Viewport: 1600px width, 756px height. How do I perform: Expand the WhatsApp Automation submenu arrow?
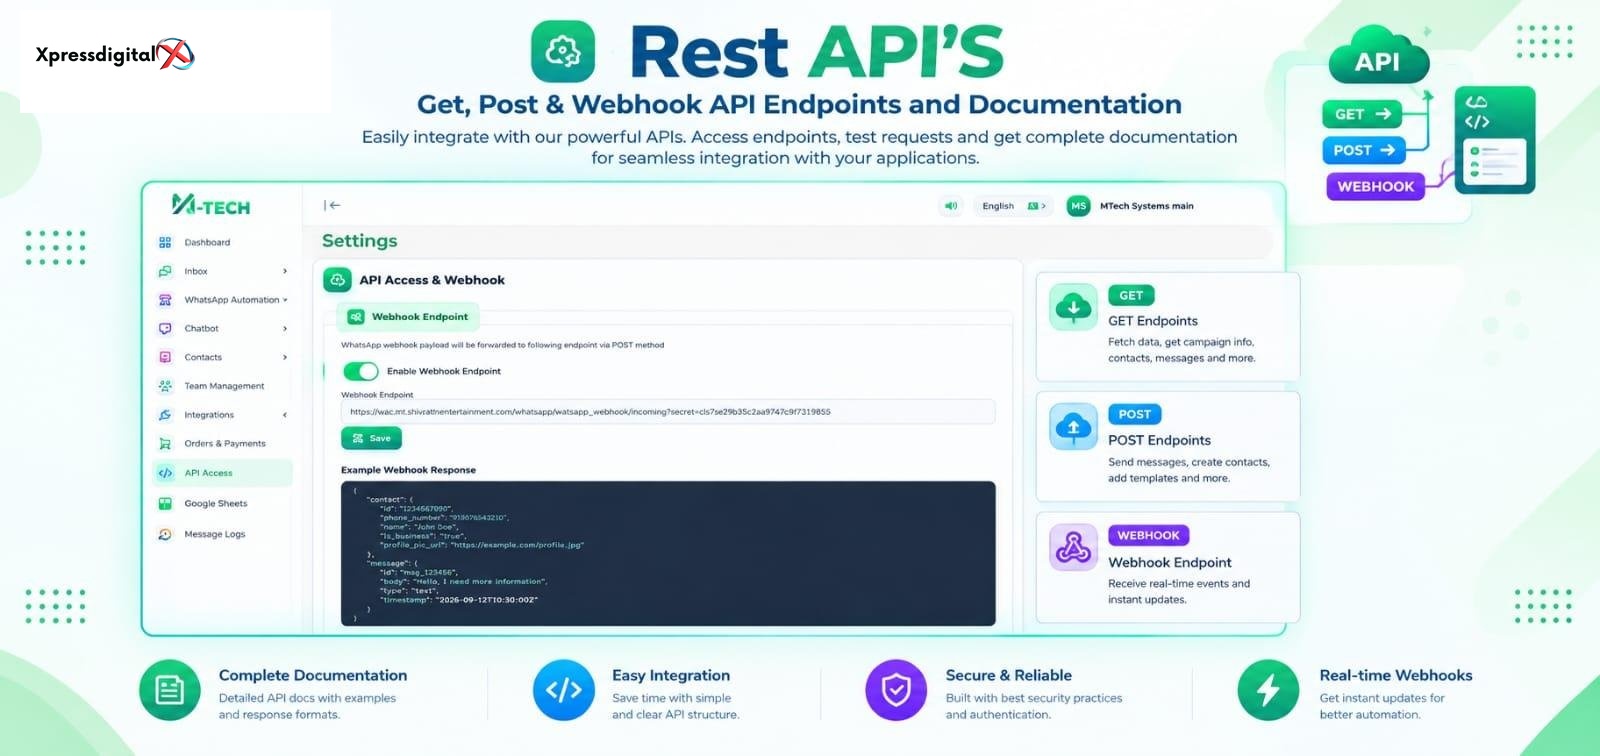point(285,300)
